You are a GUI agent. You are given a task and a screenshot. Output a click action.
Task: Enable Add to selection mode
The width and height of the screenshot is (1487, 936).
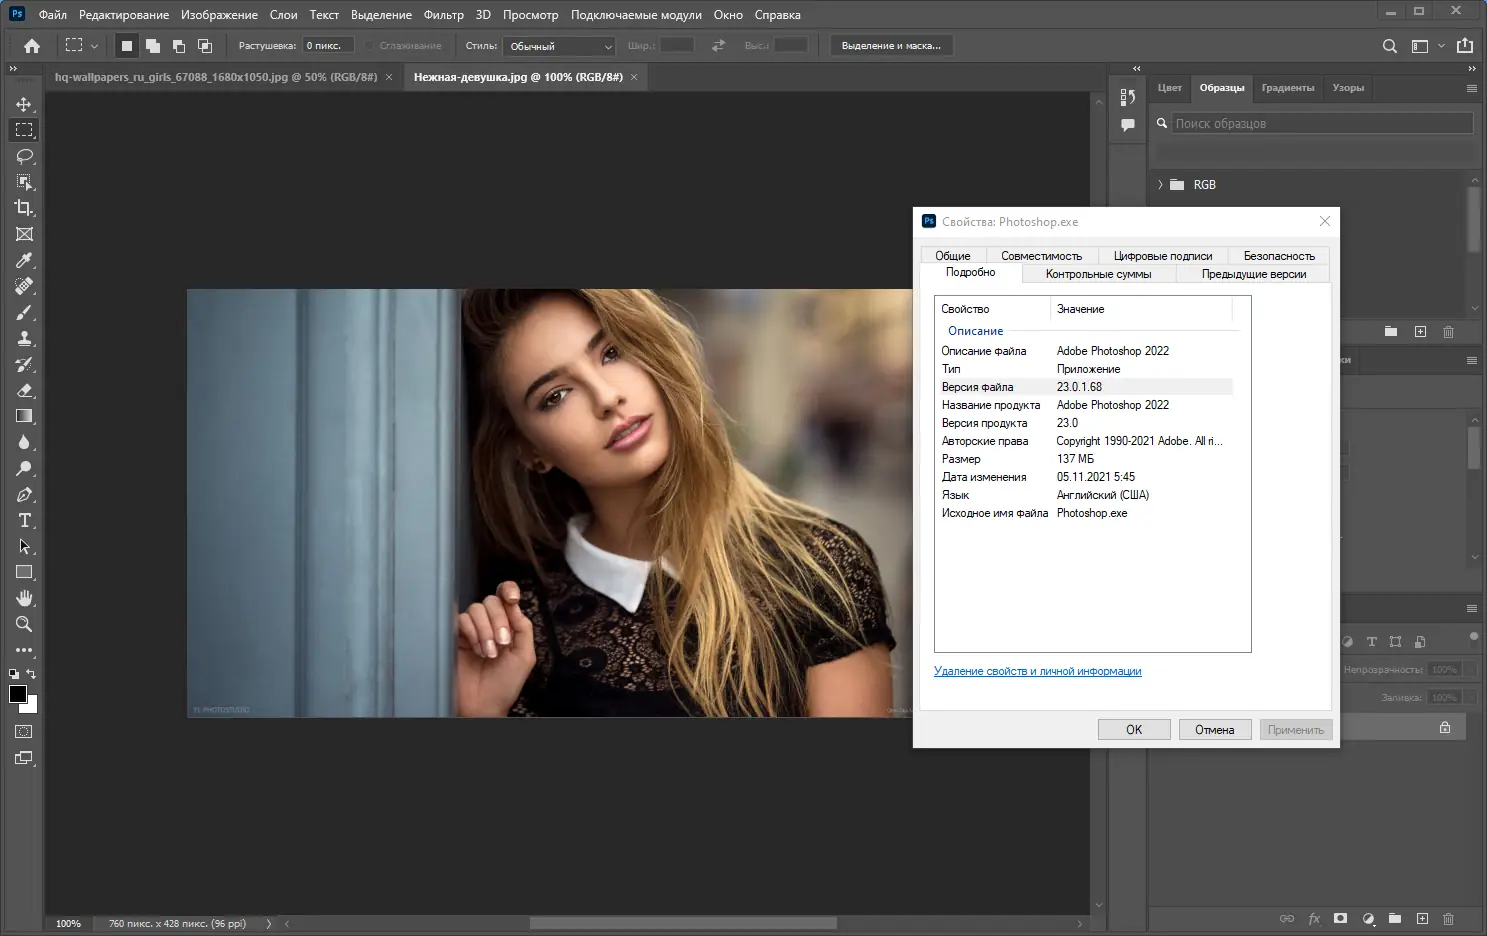pyautogui.click(x=153, y=46)
